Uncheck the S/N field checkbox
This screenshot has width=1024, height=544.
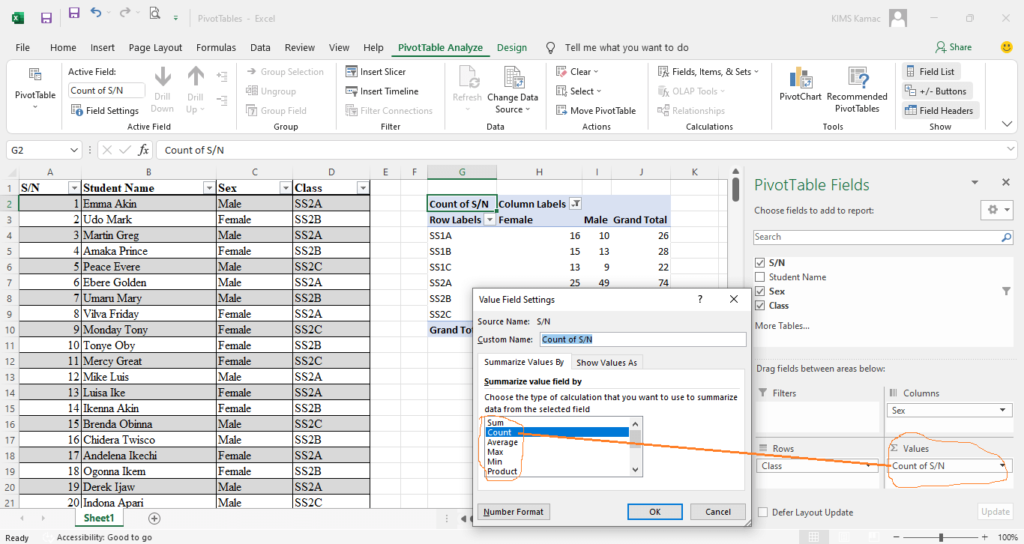pos(760,263)
